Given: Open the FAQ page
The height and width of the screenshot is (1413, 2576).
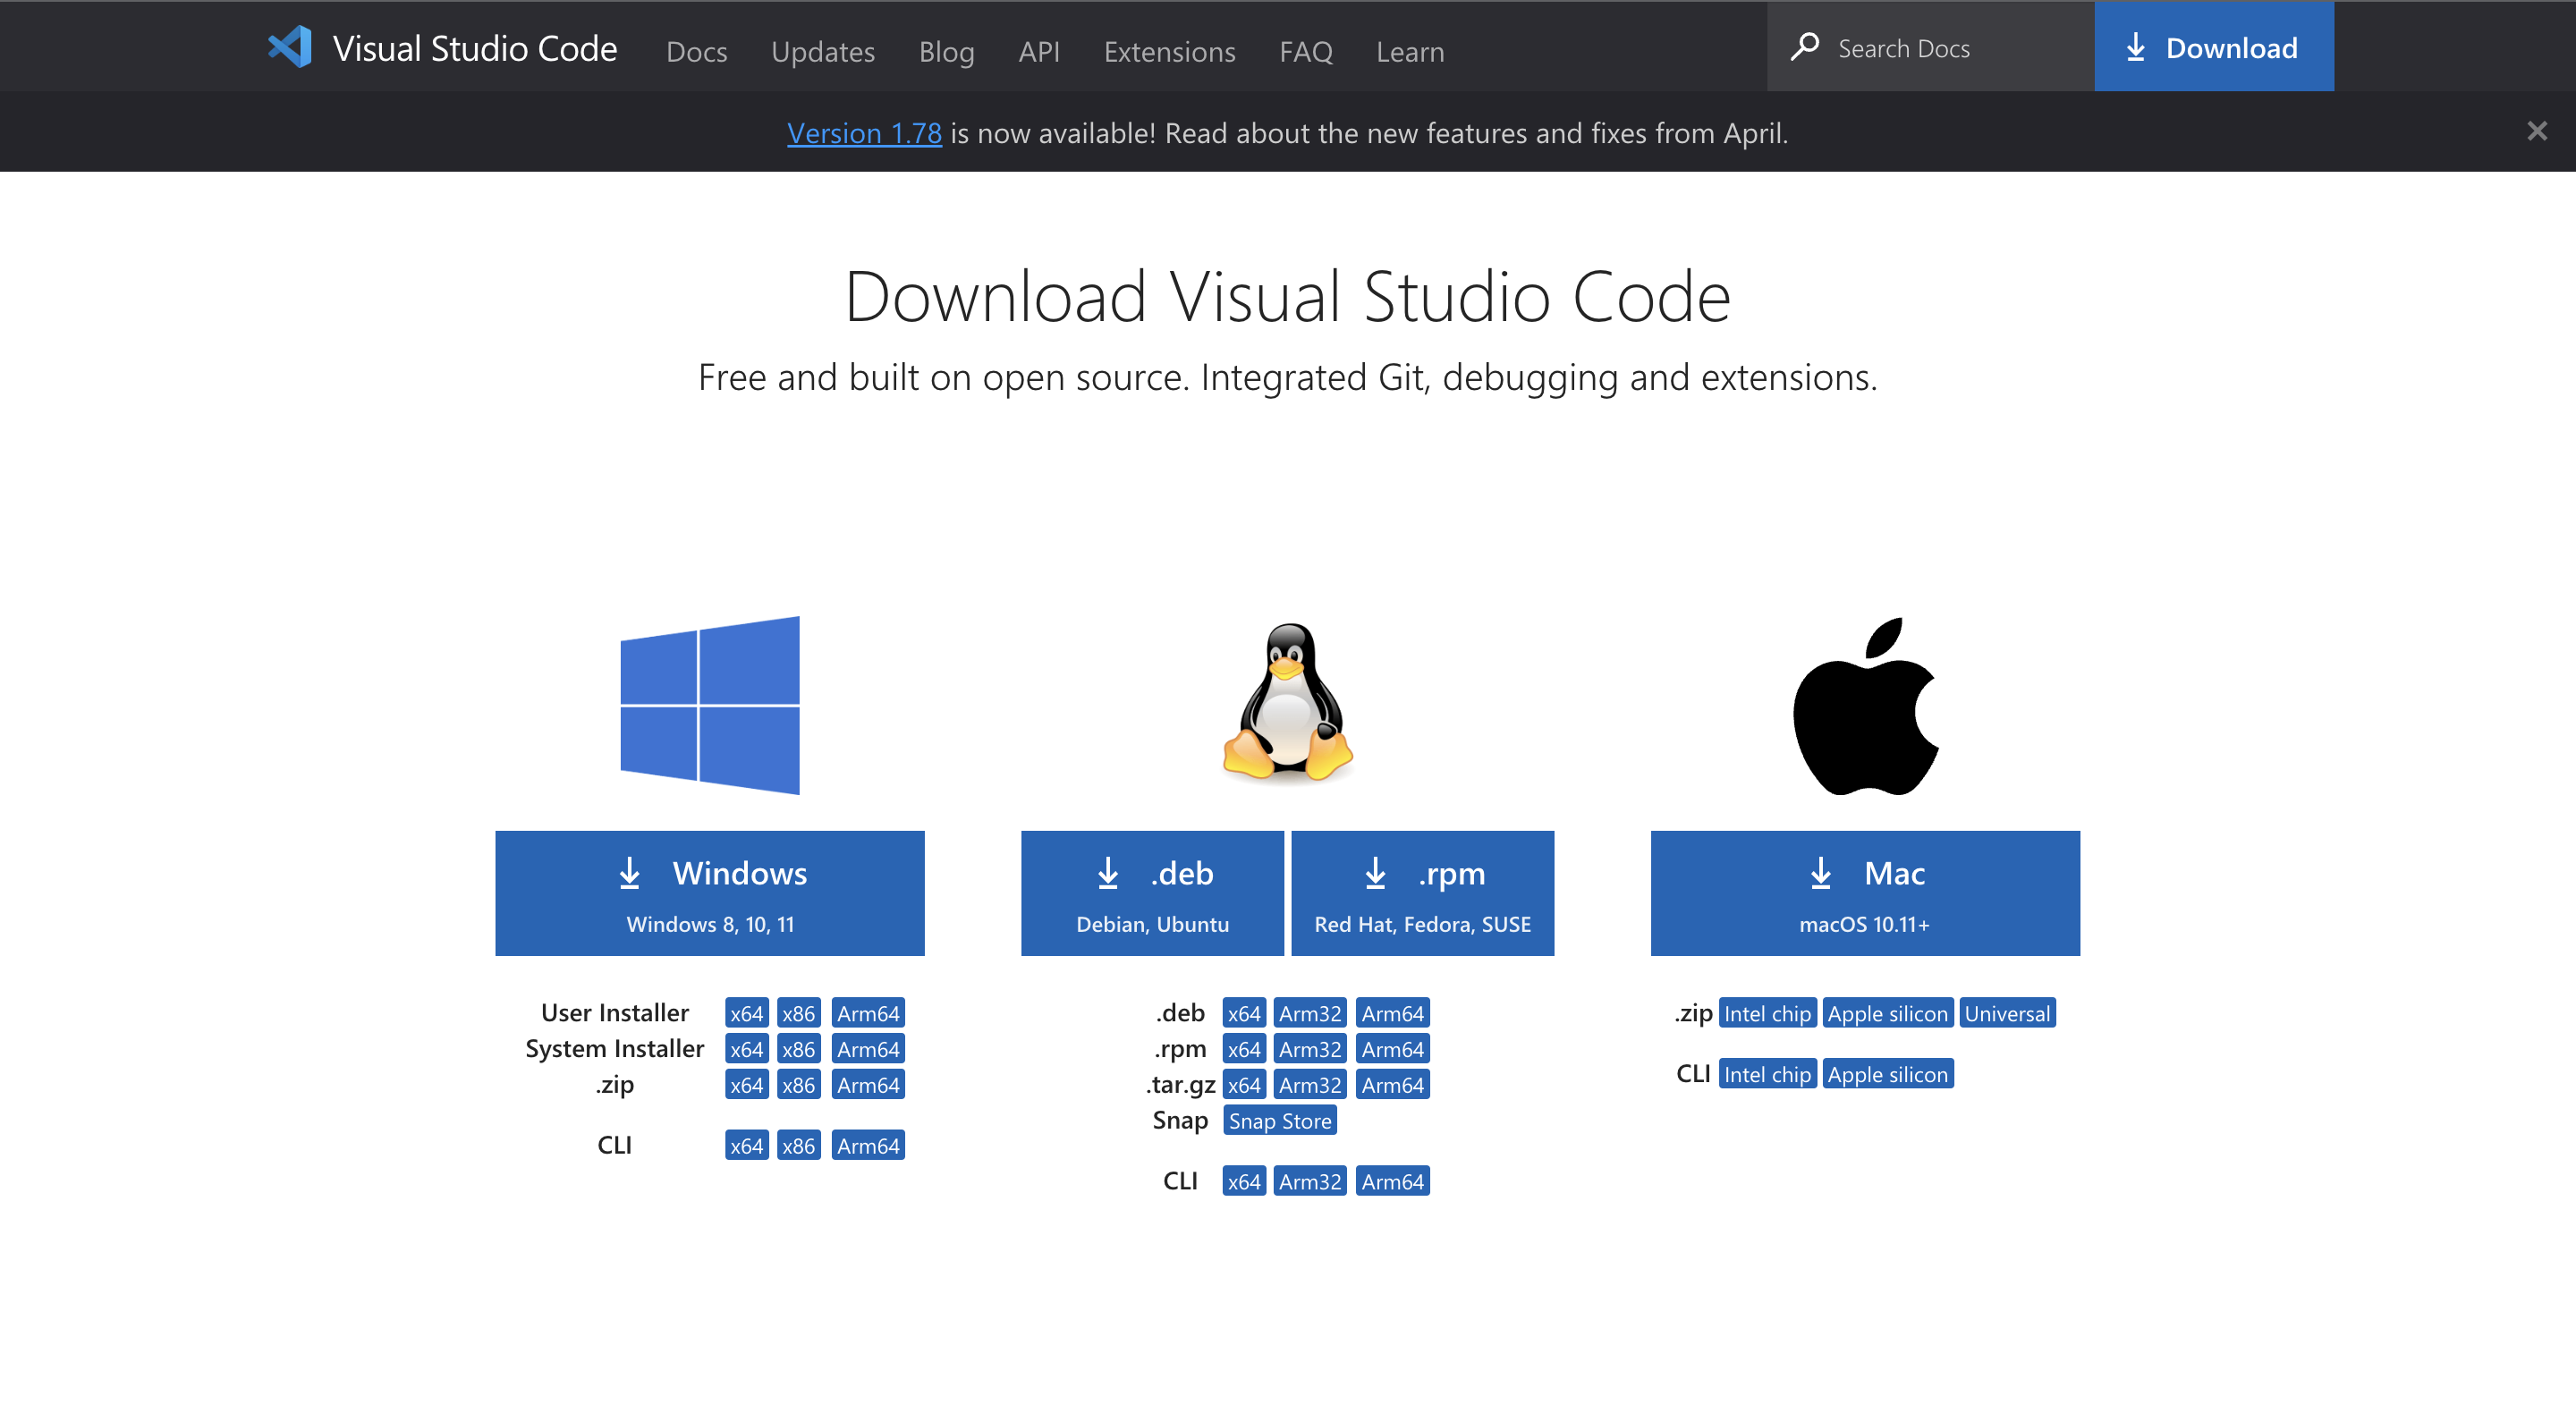Looking at the screenshot, I should (x=1306, y=51).
